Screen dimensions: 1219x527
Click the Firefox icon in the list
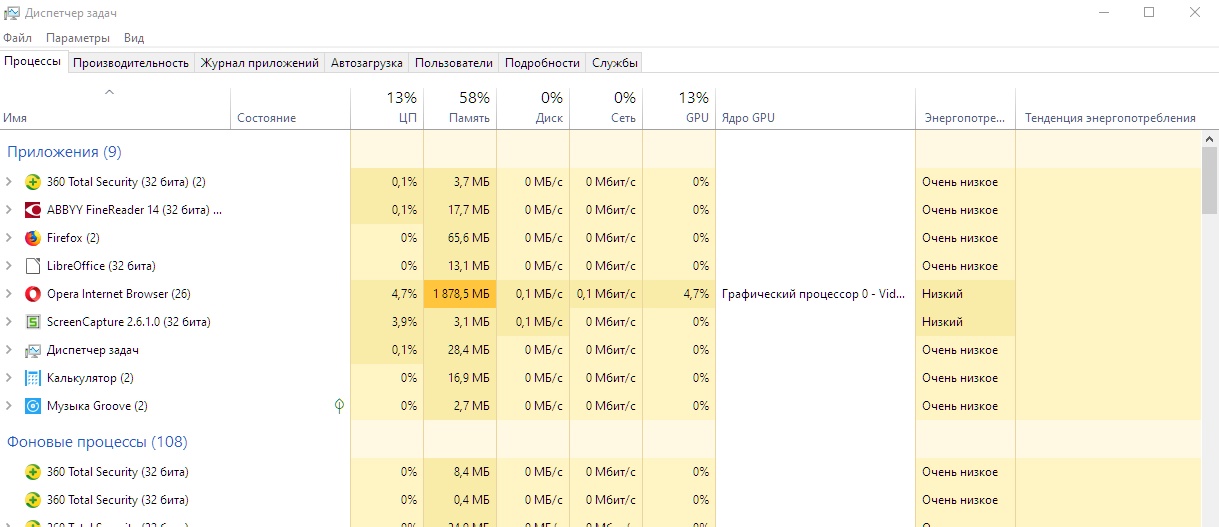(33, 238)
